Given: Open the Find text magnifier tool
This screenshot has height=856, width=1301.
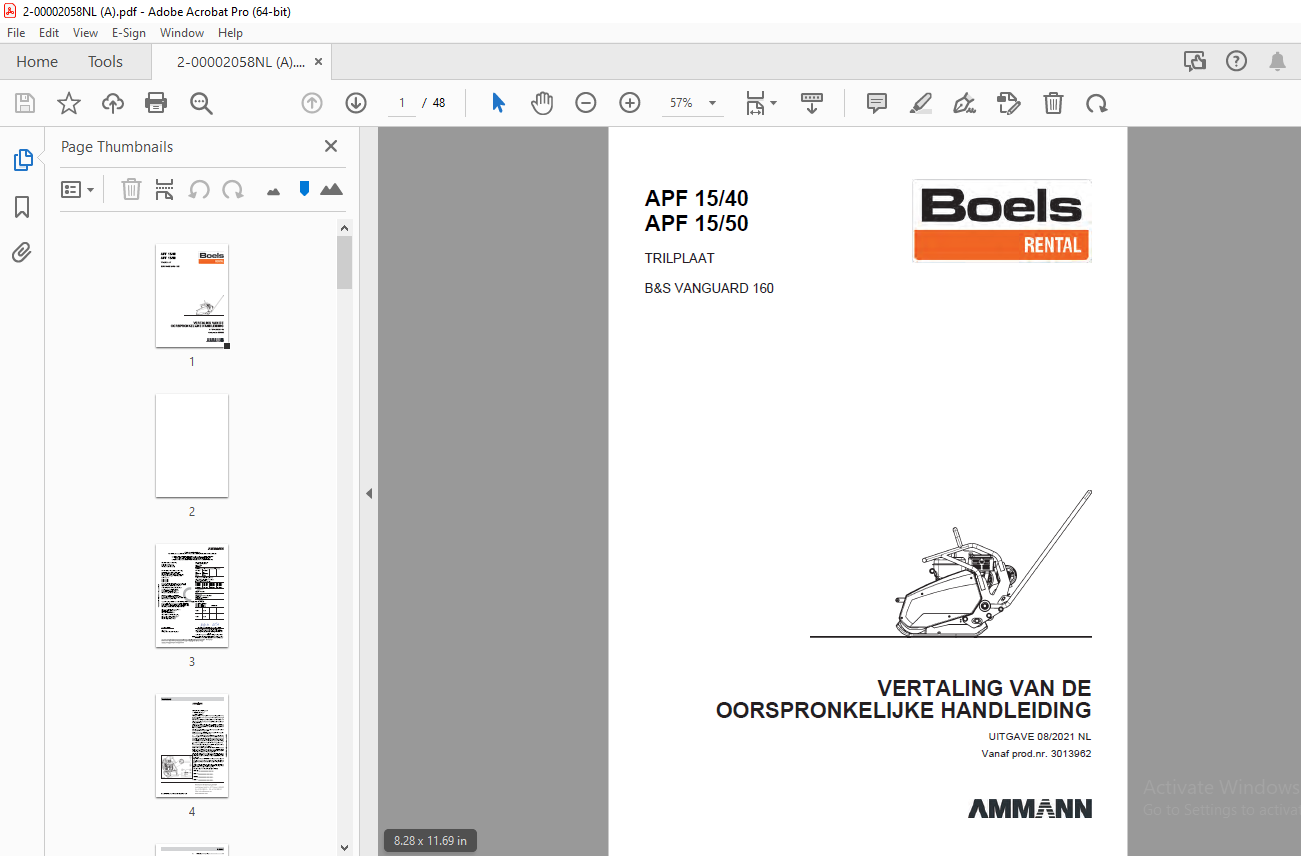Looking at the screenshot, I should pyautogui.click(x=201, y=103).
